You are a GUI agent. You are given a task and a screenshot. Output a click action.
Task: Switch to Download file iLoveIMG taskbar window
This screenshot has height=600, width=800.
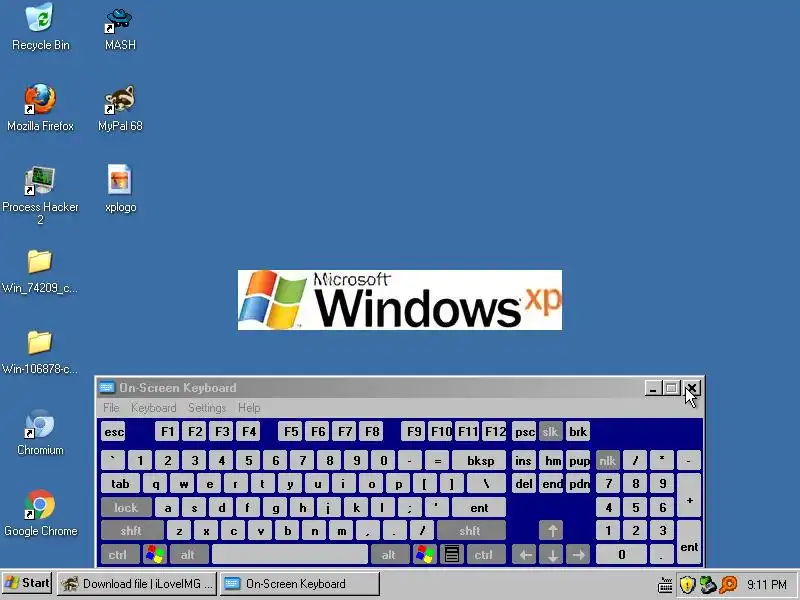pyautogui.click(x=137, y=584)
